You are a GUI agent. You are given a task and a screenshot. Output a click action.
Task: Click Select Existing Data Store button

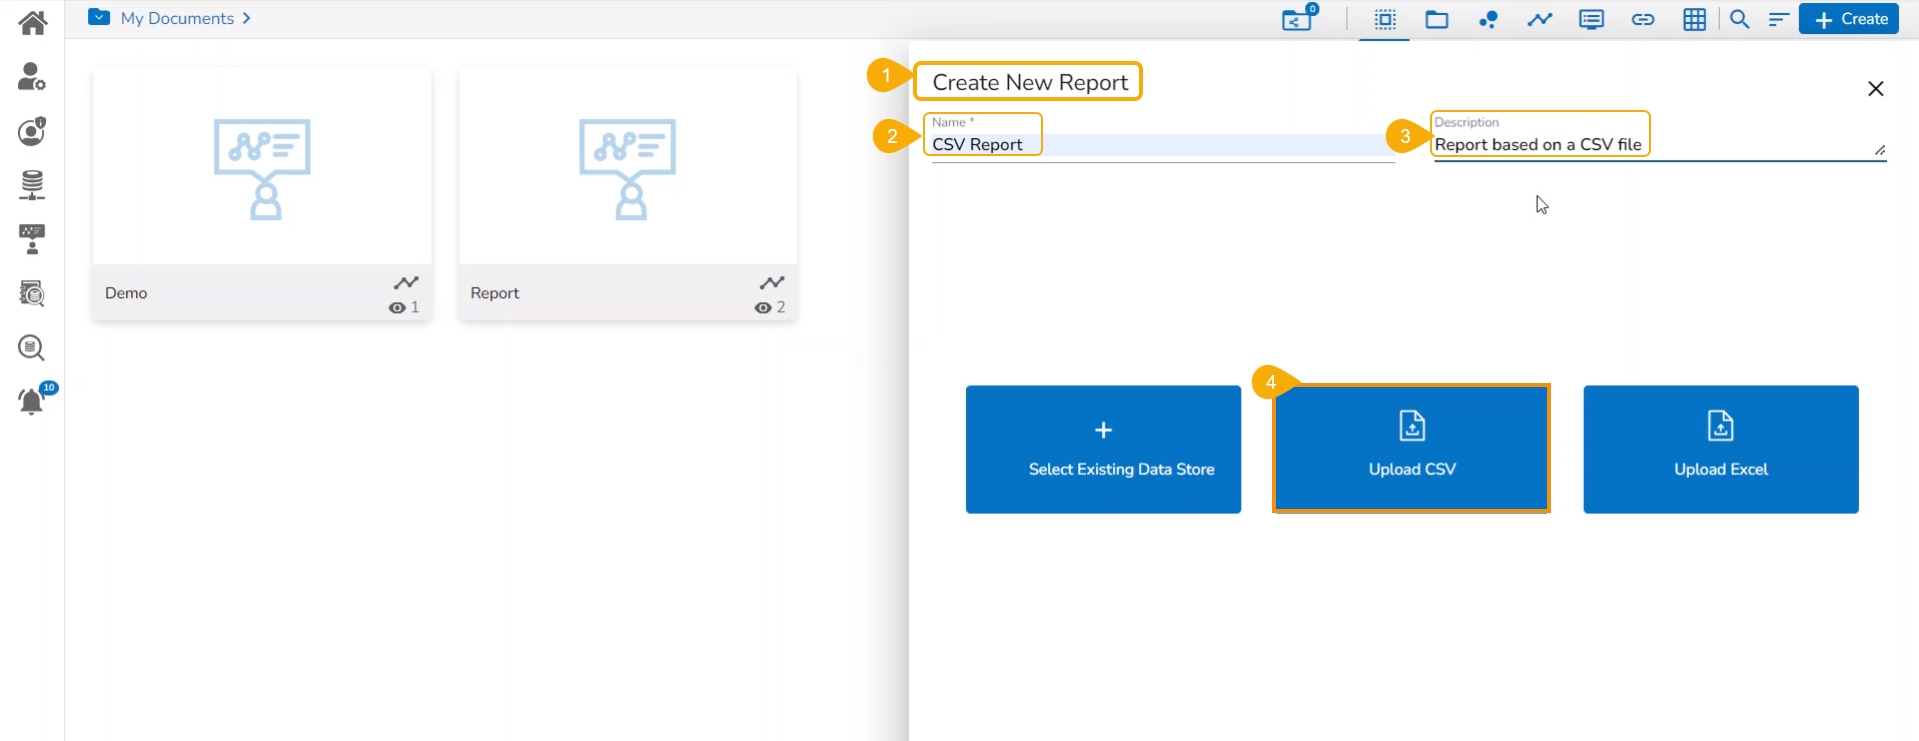1103,449
